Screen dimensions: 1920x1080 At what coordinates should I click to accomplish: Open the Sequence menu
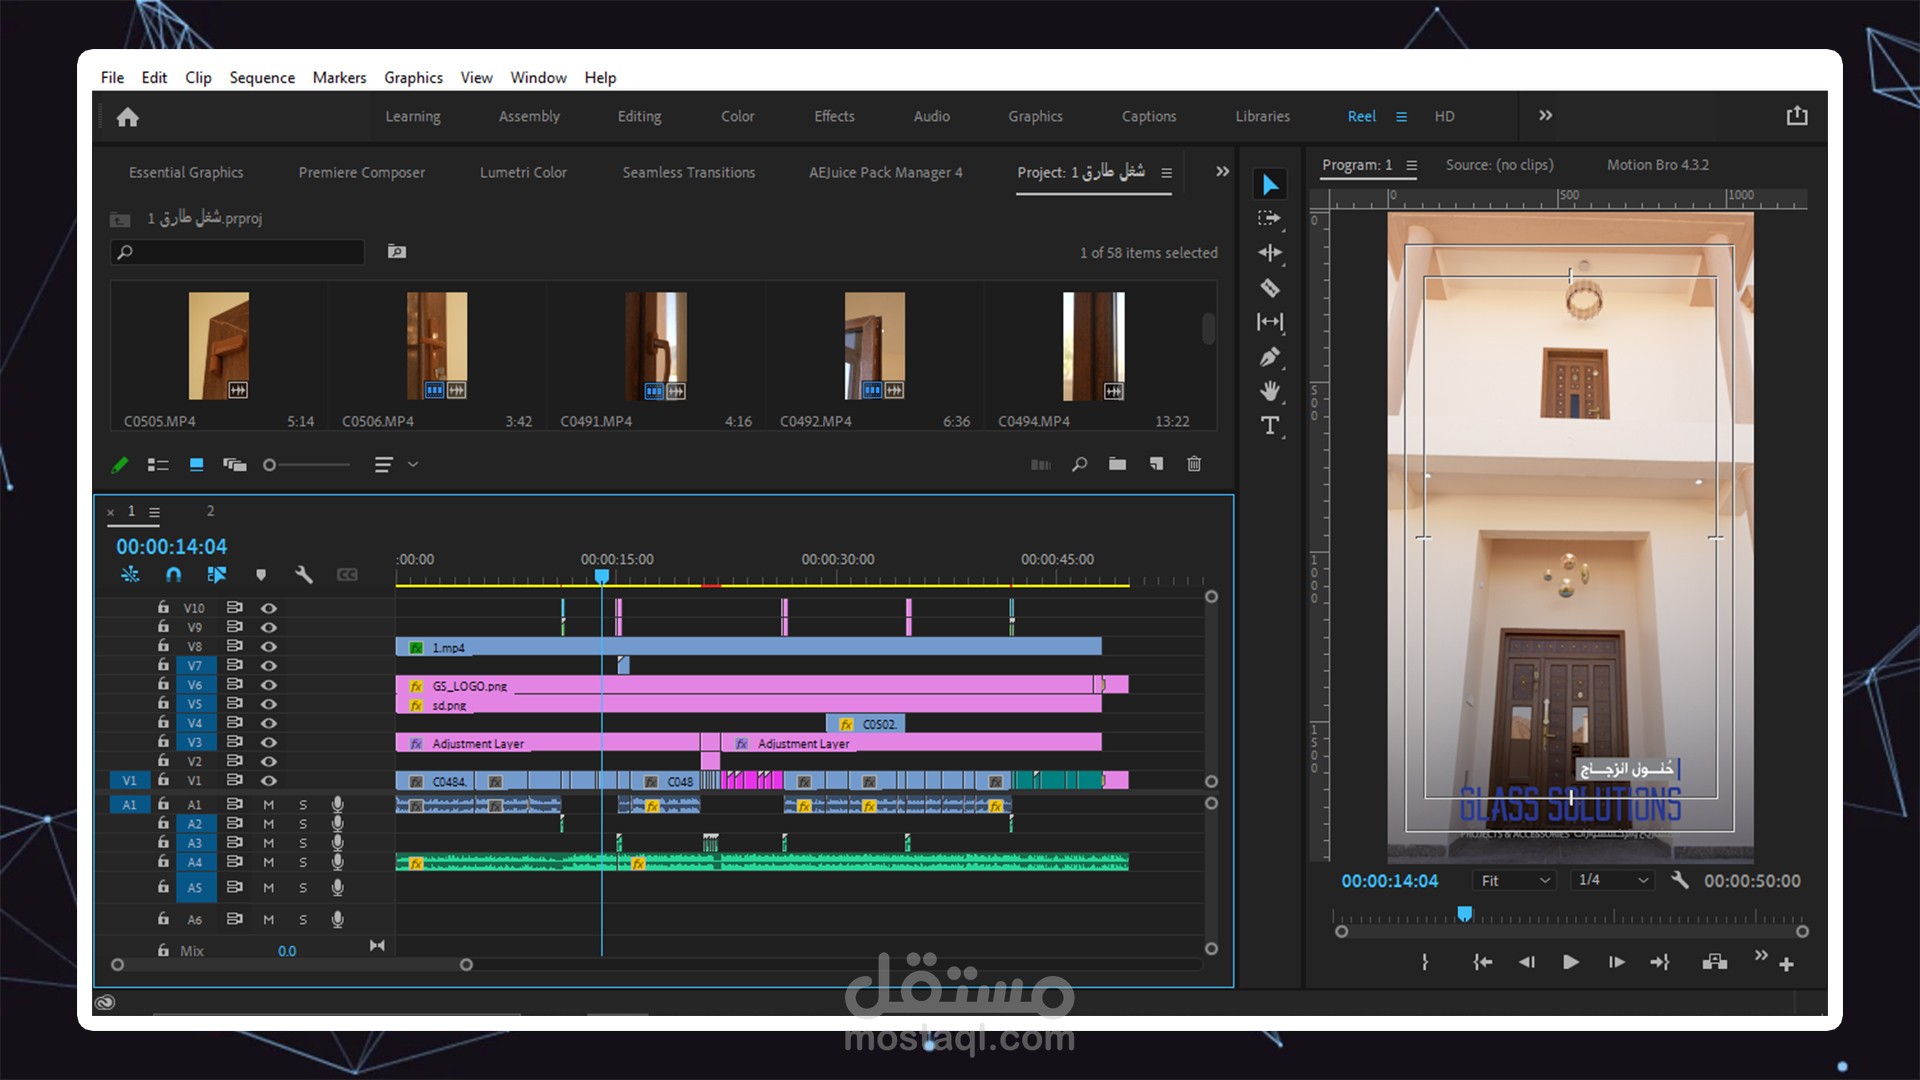click(x=262, y=78)
